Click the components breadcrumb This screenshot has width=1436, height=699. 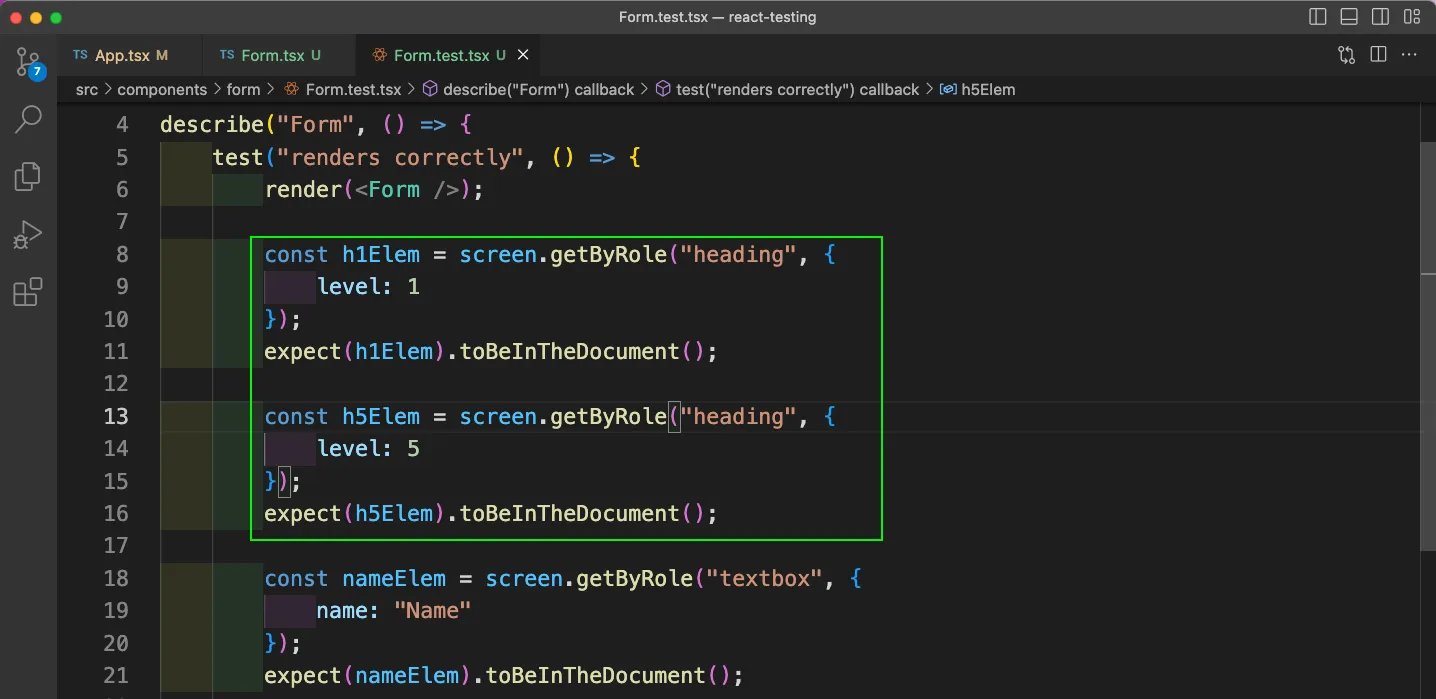click(162, 90)
